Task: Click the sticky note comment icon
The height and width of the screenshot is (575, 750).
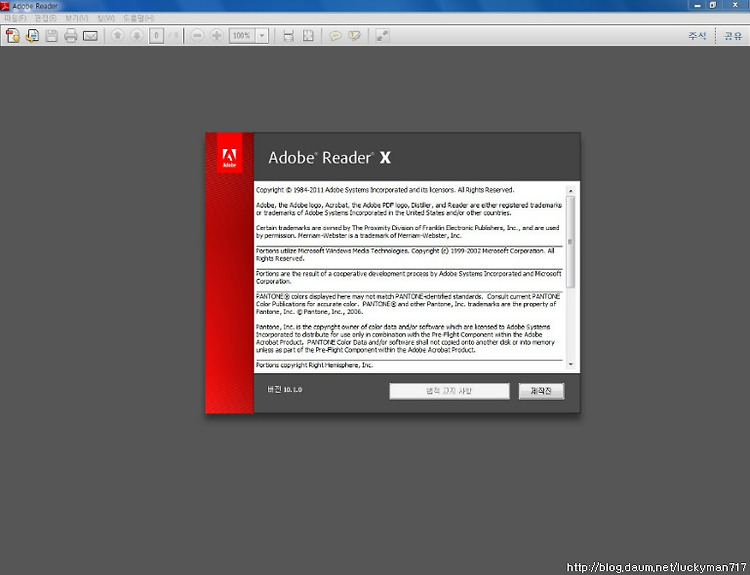Action: point(335,36)
